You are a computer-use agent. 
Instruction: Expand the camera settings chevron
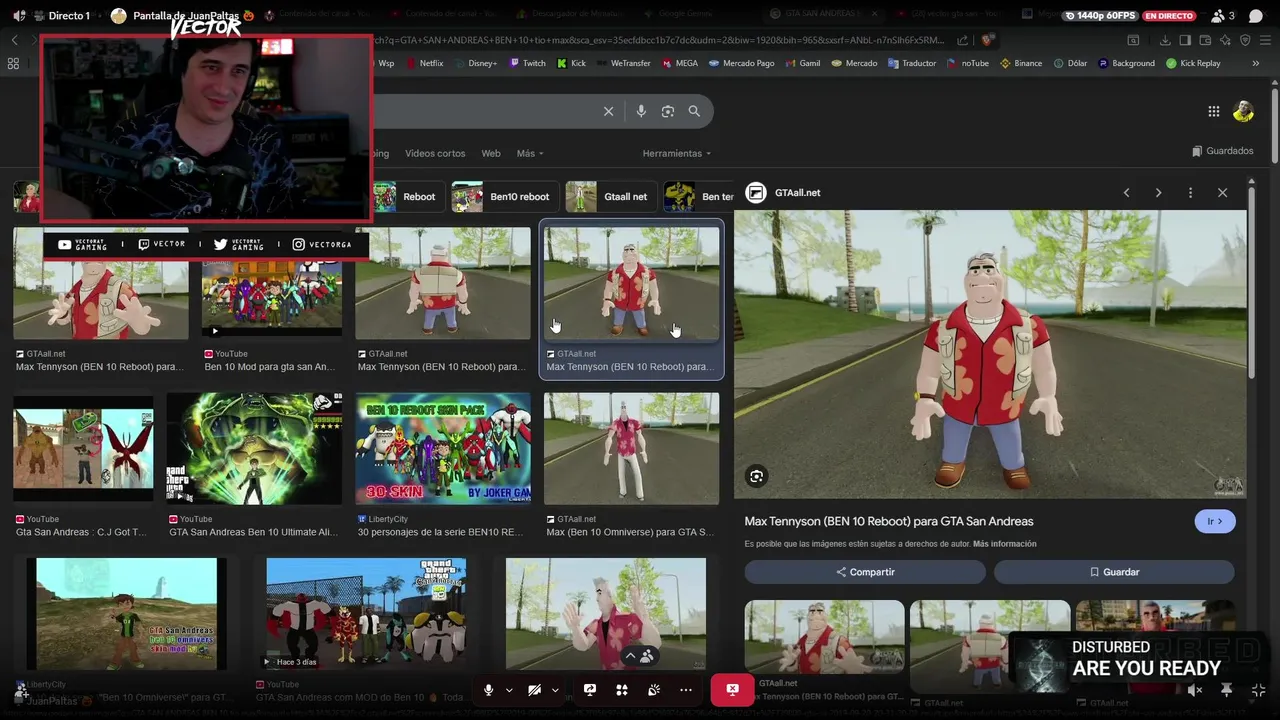[x=555, y=690]
